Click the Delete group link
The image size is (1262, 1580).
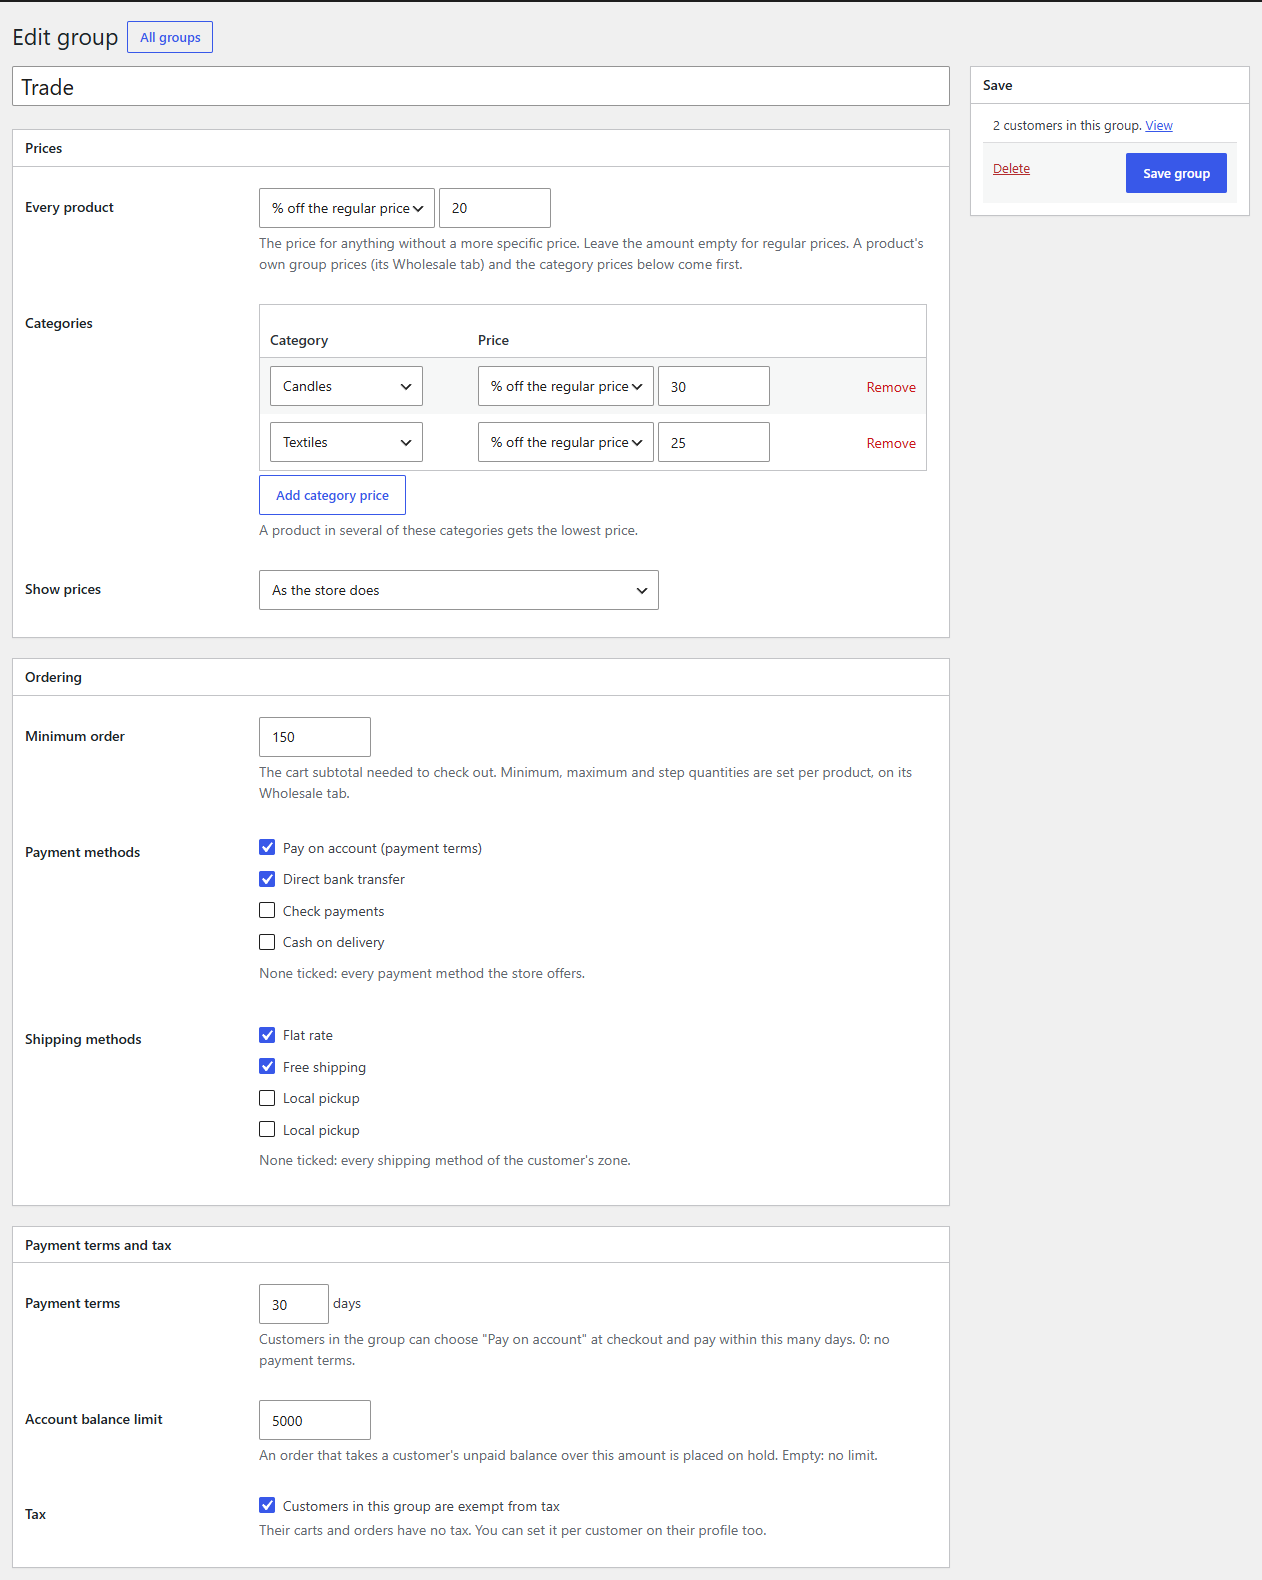tap(1011, 168)
